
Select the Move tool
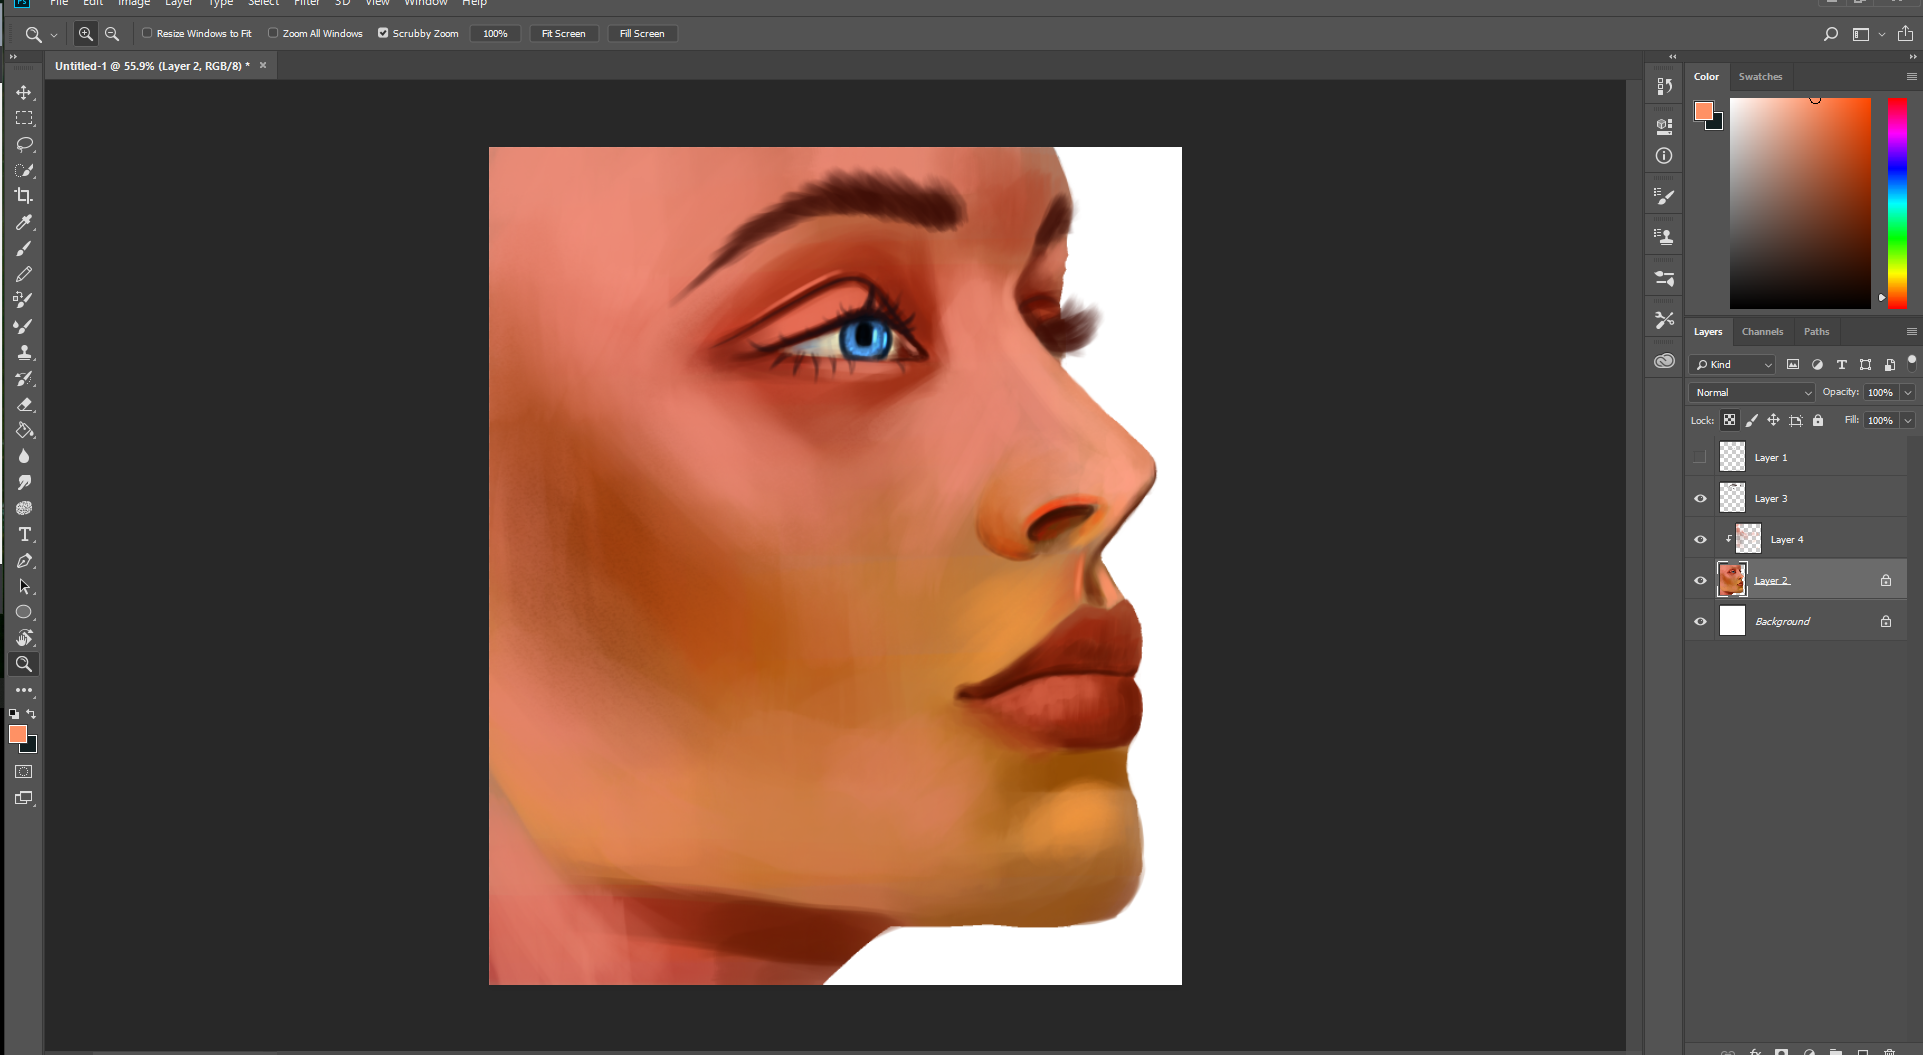tap(24, 92)
